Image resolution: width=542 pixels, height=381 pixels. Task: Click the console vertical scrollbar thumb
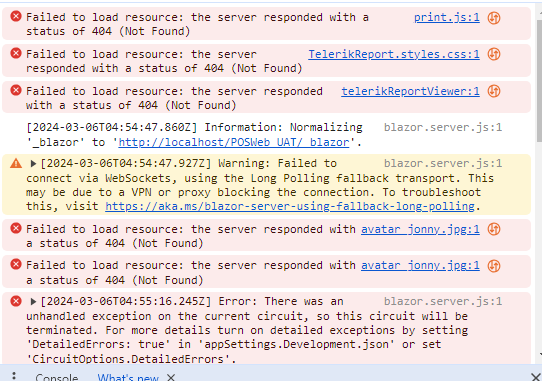[x=539, y=80]
